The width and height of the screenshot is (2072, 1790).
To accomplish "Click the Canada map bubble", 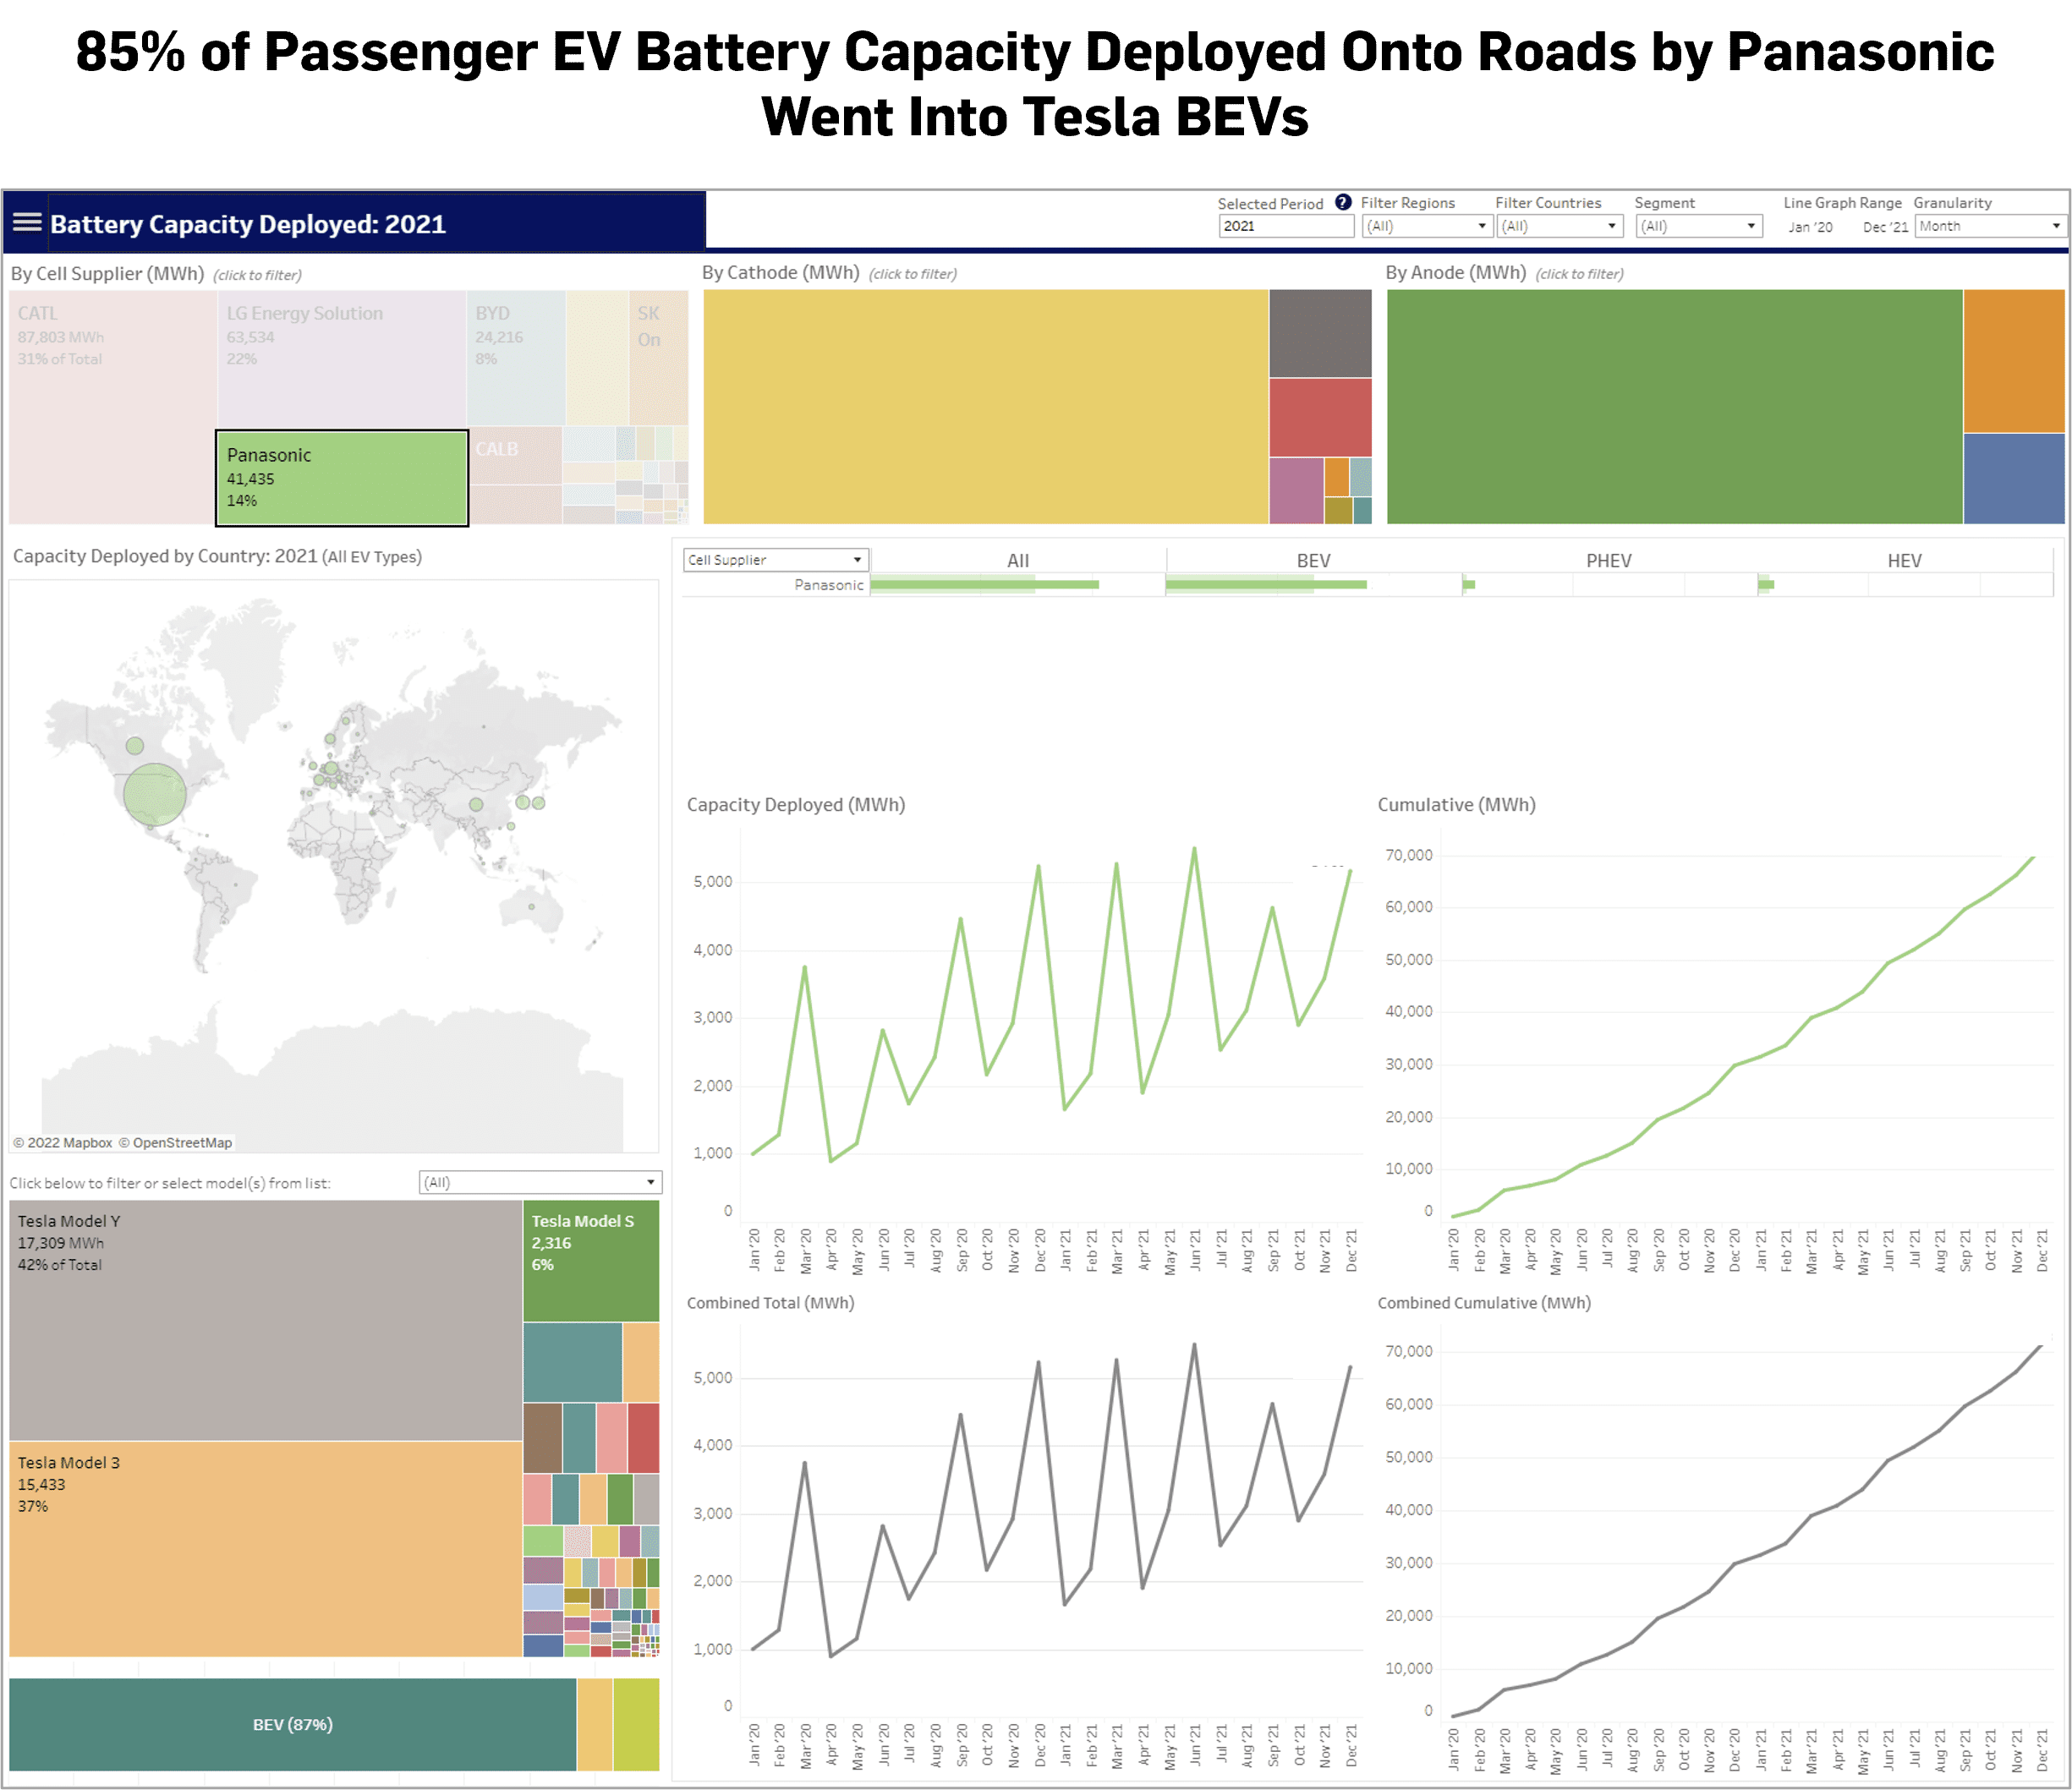I will [135, 745].
